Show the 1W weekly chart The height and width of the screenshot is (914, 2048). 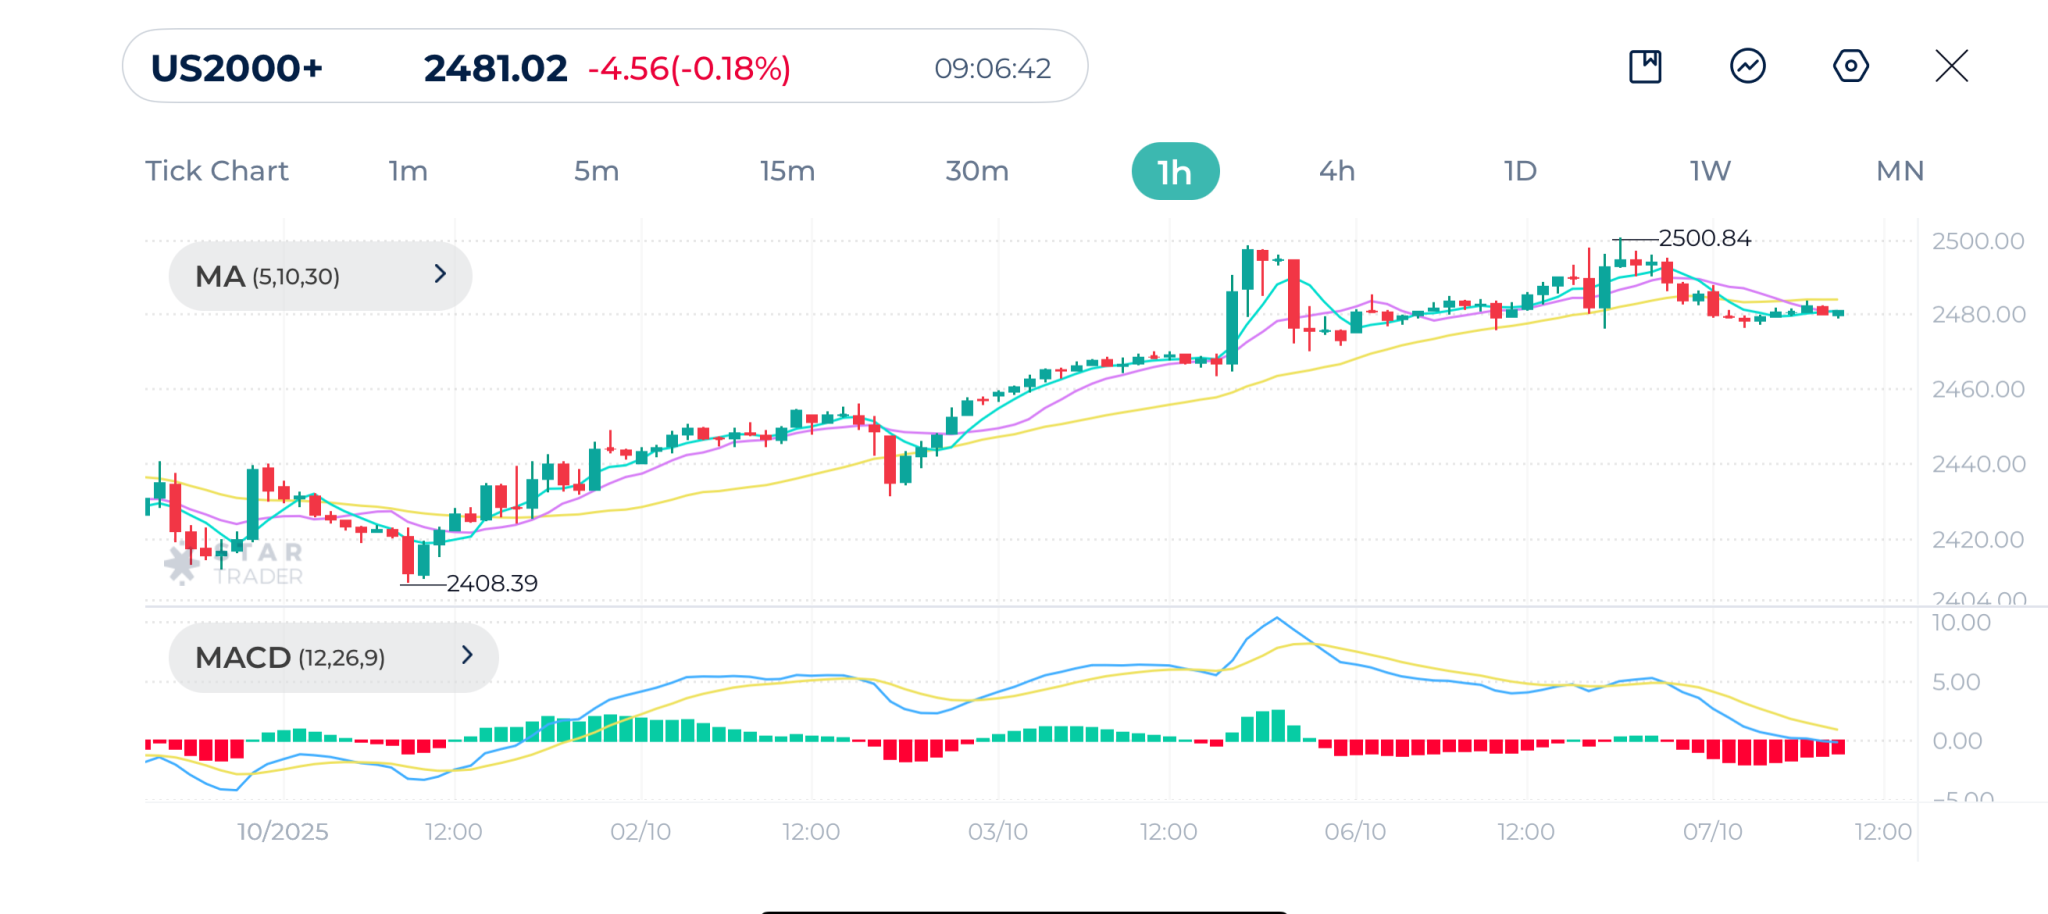pos(1710,171)
